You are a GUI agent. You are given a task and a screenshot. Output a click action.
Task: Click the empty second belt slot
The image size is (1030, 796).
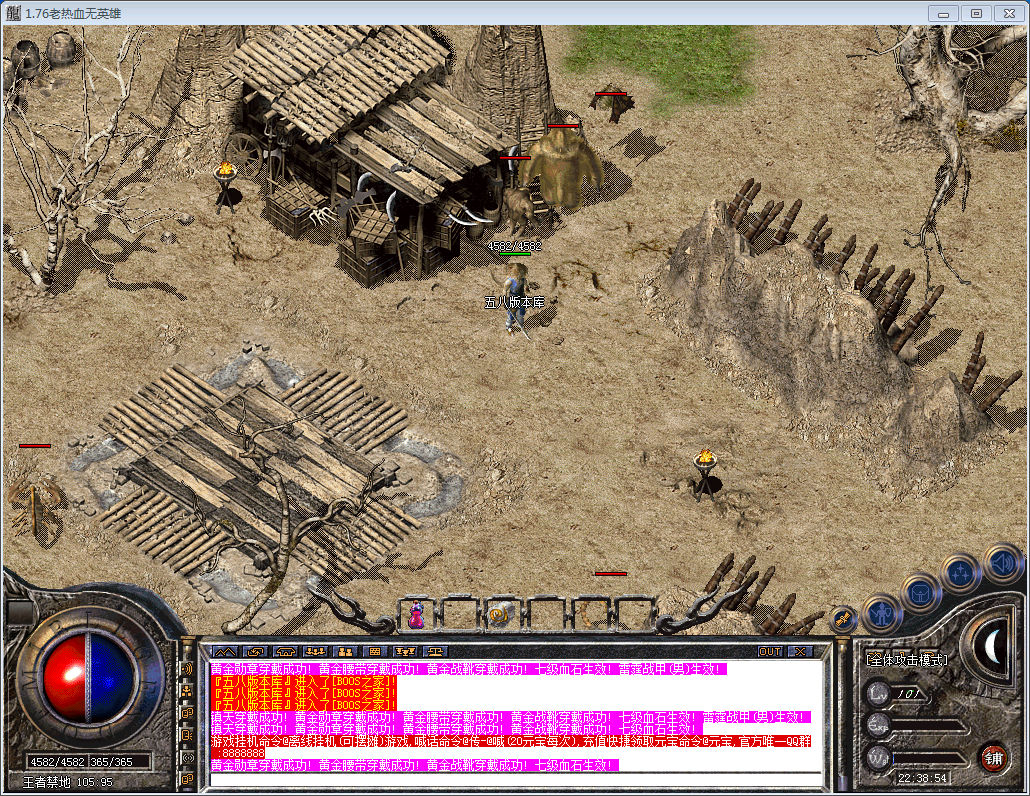(460, 615)
